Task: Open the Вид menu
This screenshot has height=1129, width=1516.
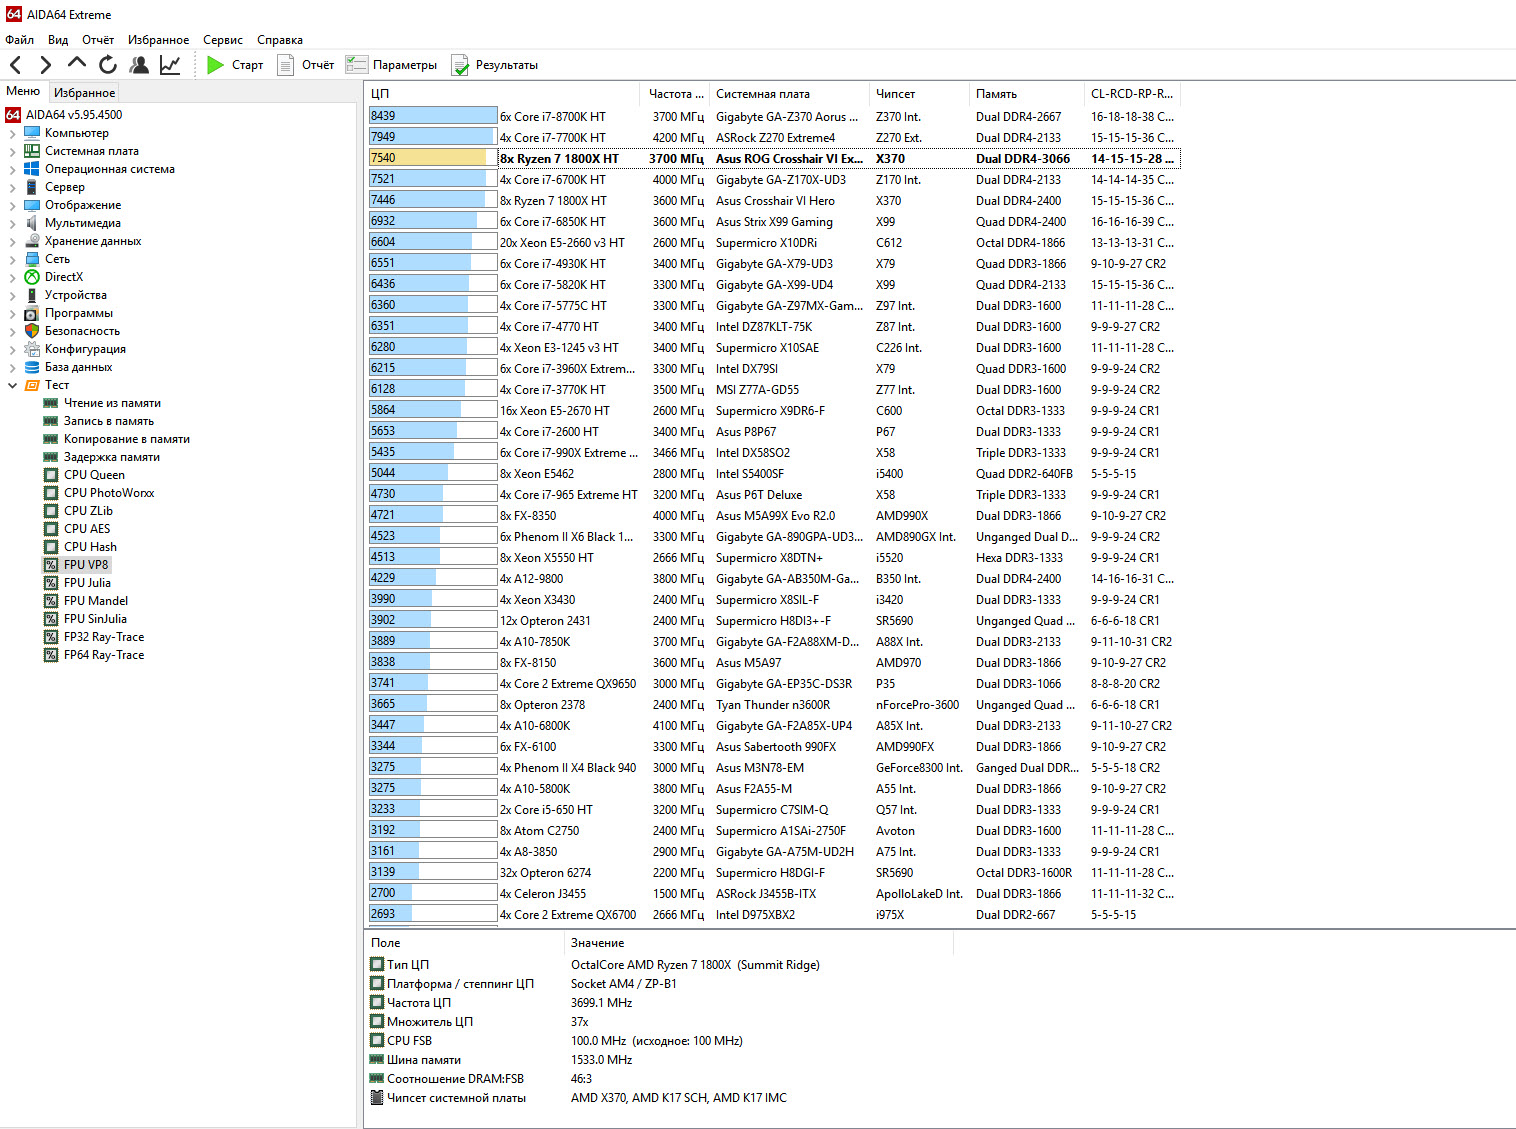Action: click(x=58, y=40)
